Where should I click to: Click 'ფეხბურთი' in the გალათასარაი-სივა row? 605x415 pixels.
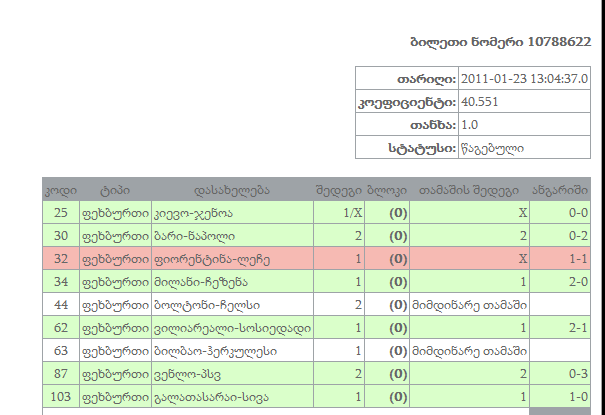point(115,397)
